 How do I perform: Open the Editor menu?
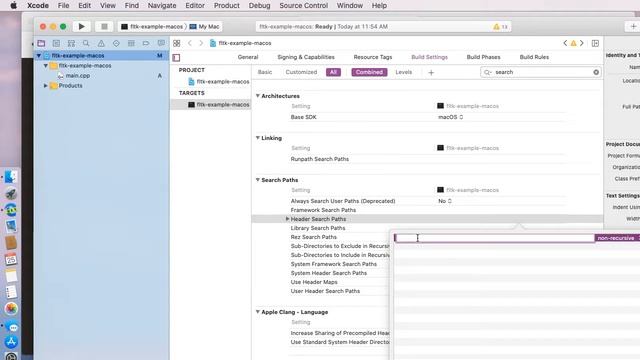[x=195, y=6]
